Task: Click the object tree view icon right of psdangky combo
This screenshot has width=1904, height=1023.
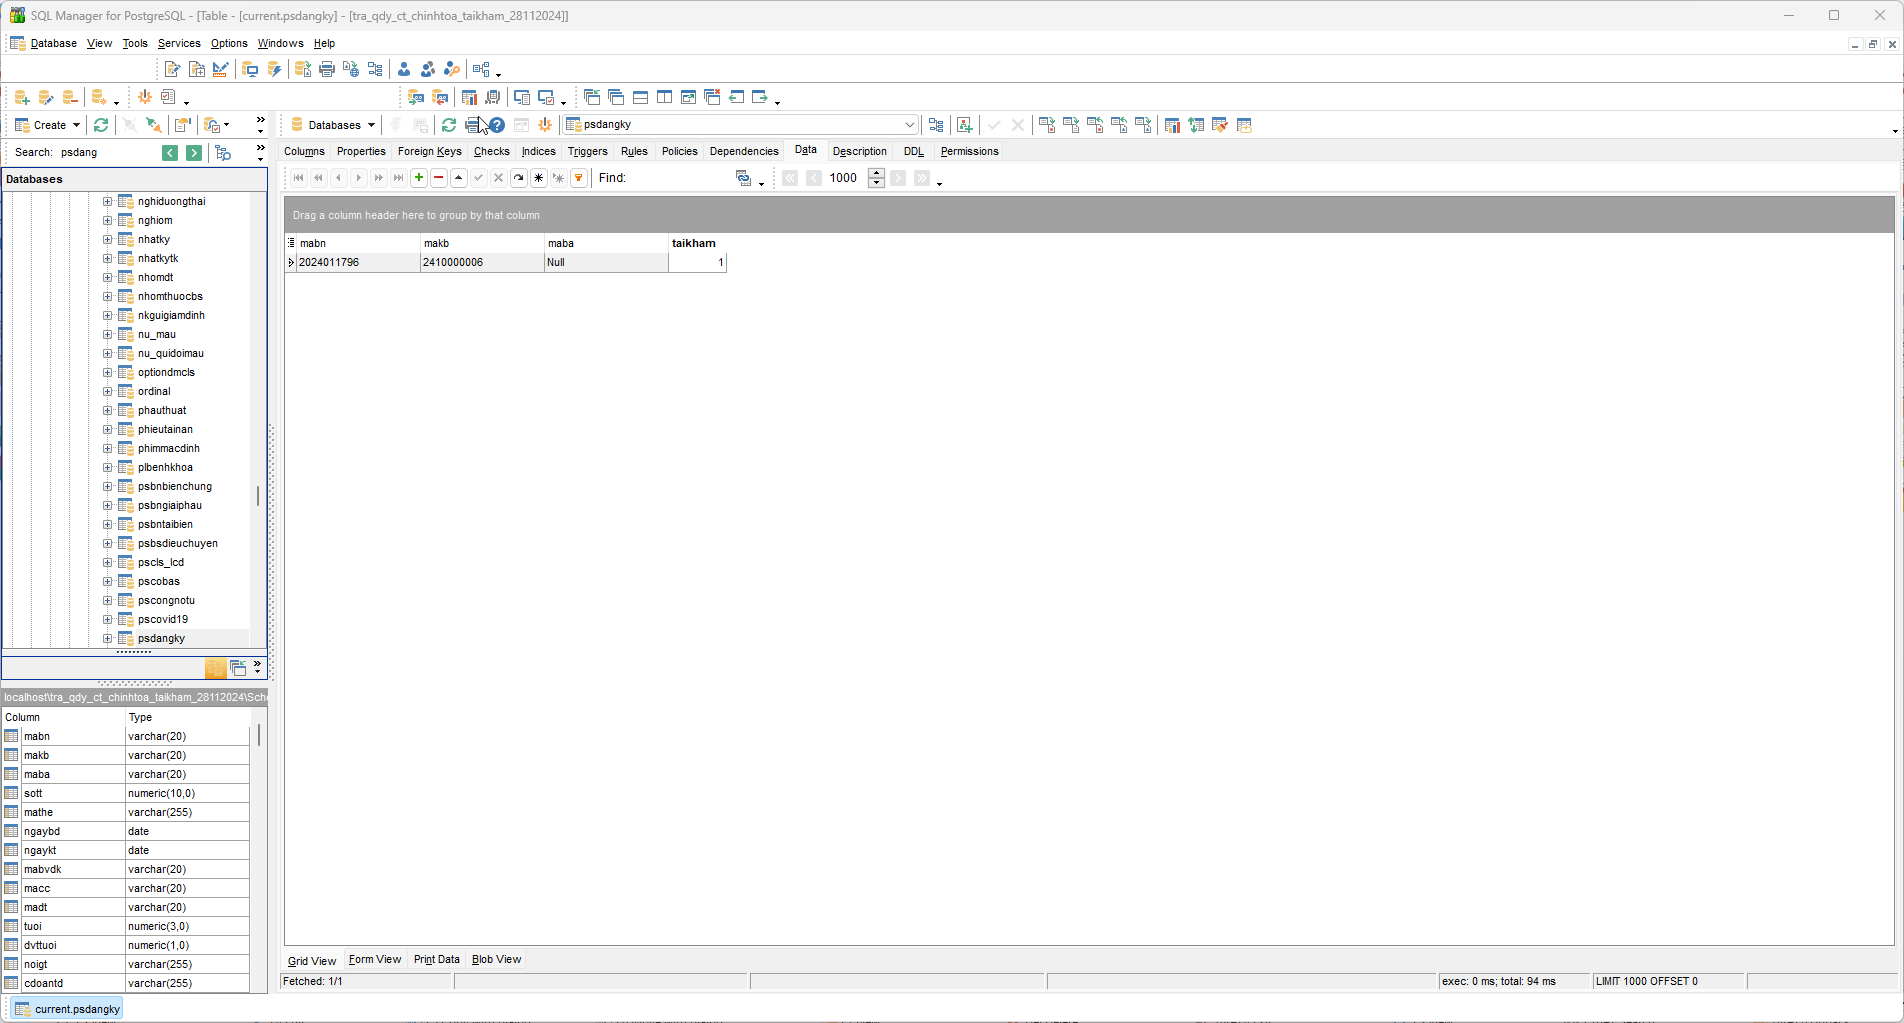Action: [x=936, y=125]
